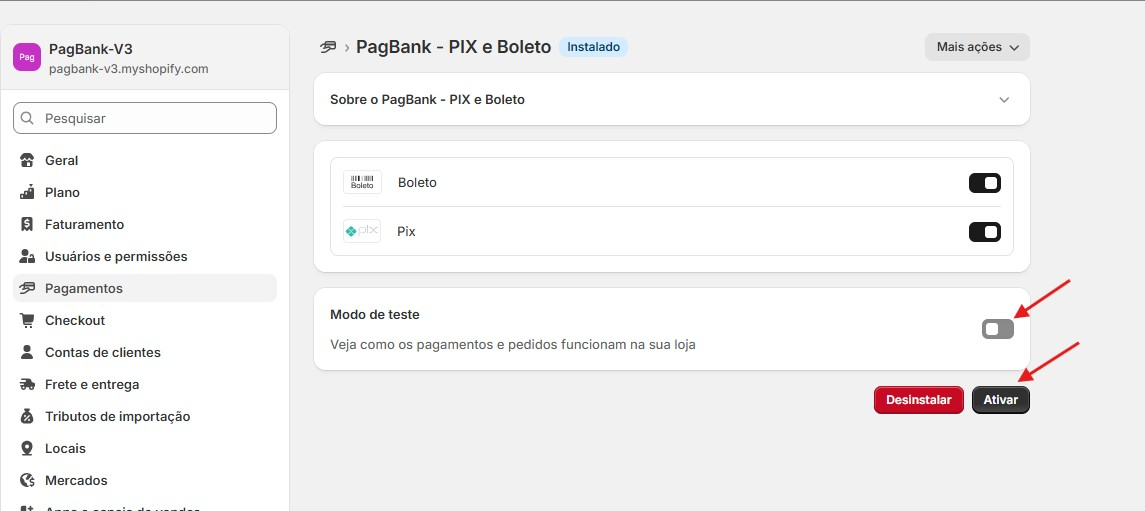Viewport: 1145px width, 511px height.
Task: Select Pagamentos in the sidebar
Action: coord(145,288)
